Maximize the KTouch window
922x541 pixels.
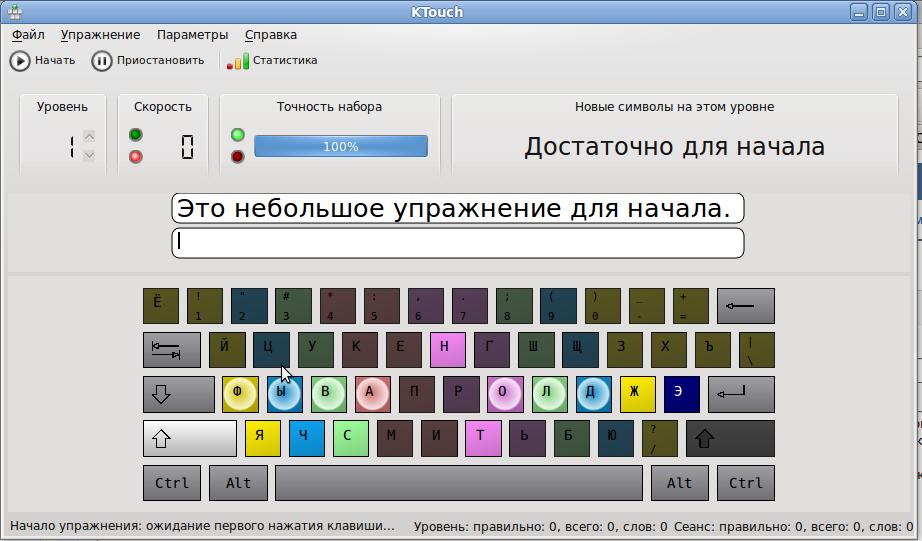880,12
